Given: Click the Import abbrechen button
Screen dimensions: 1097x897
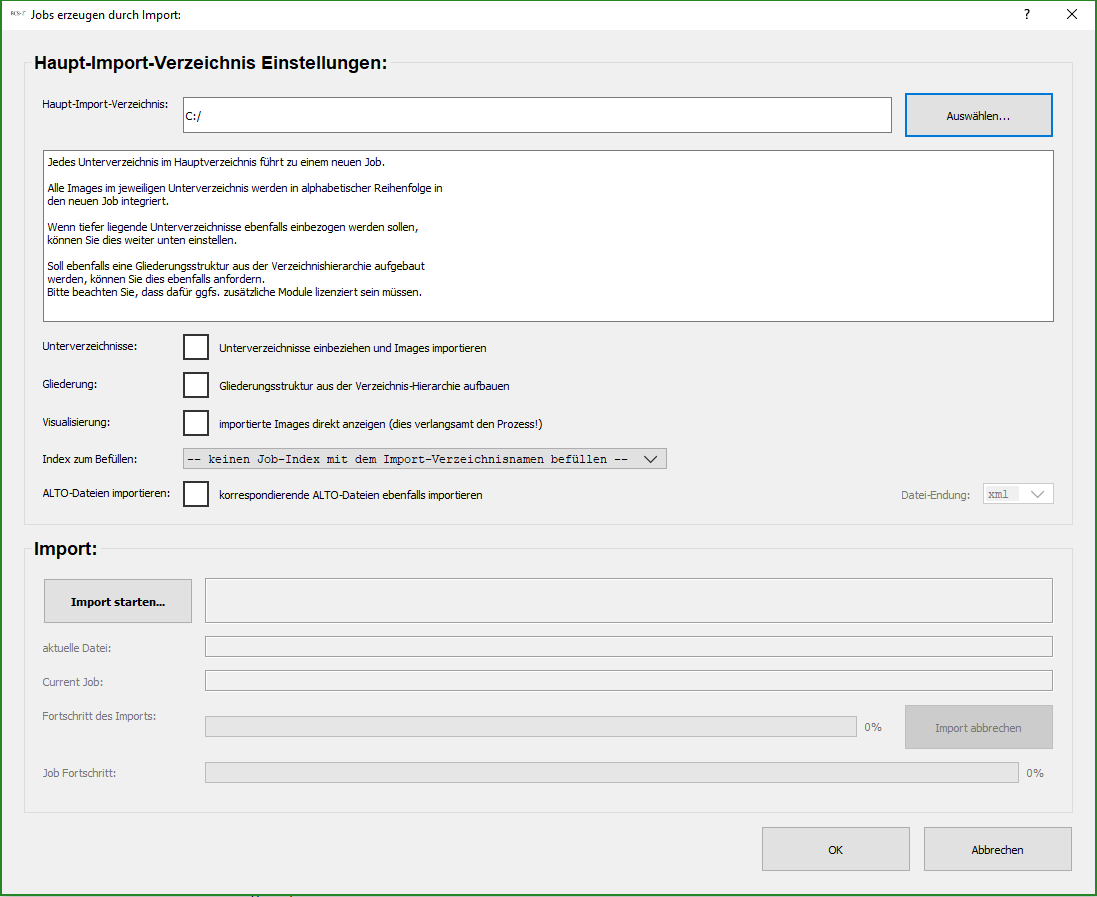Looking at the screenshot, I should pos(978,728).
